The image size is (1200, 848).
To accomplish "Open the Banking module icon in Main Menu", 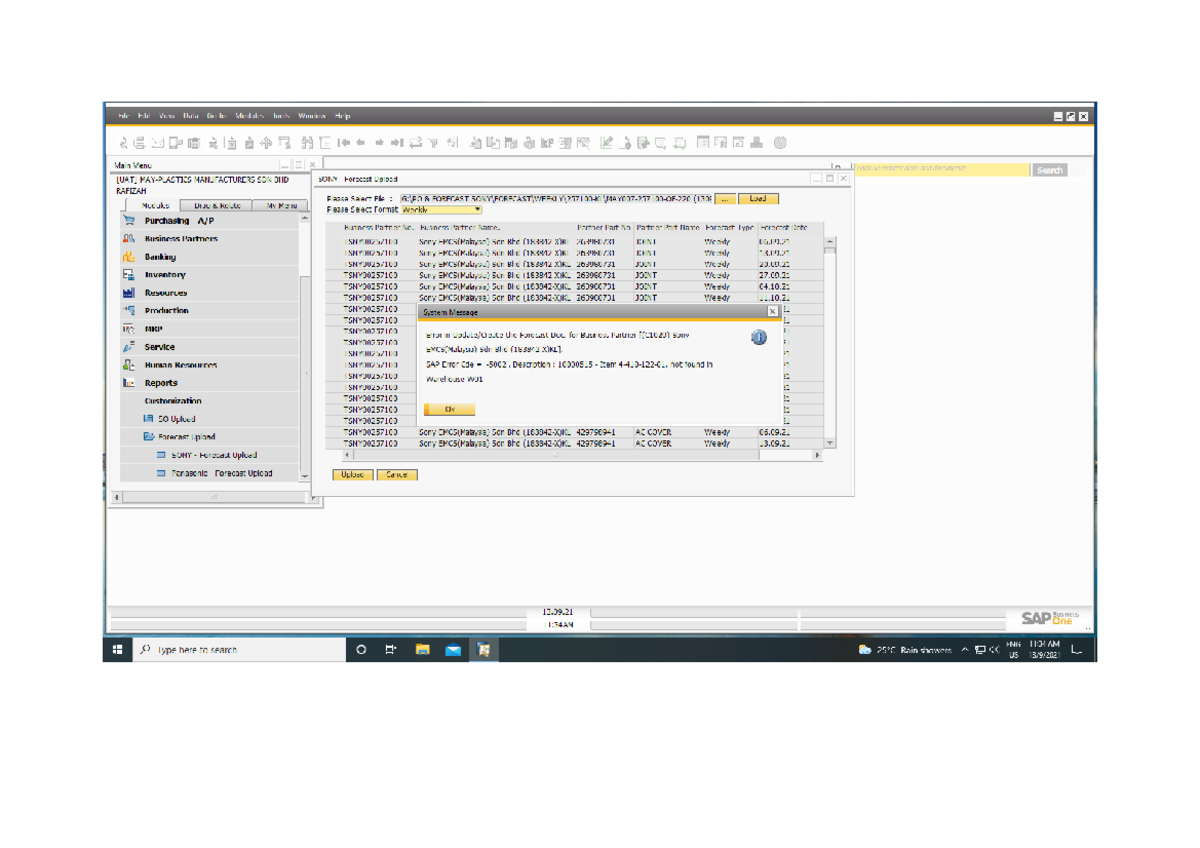I will 128,257.
